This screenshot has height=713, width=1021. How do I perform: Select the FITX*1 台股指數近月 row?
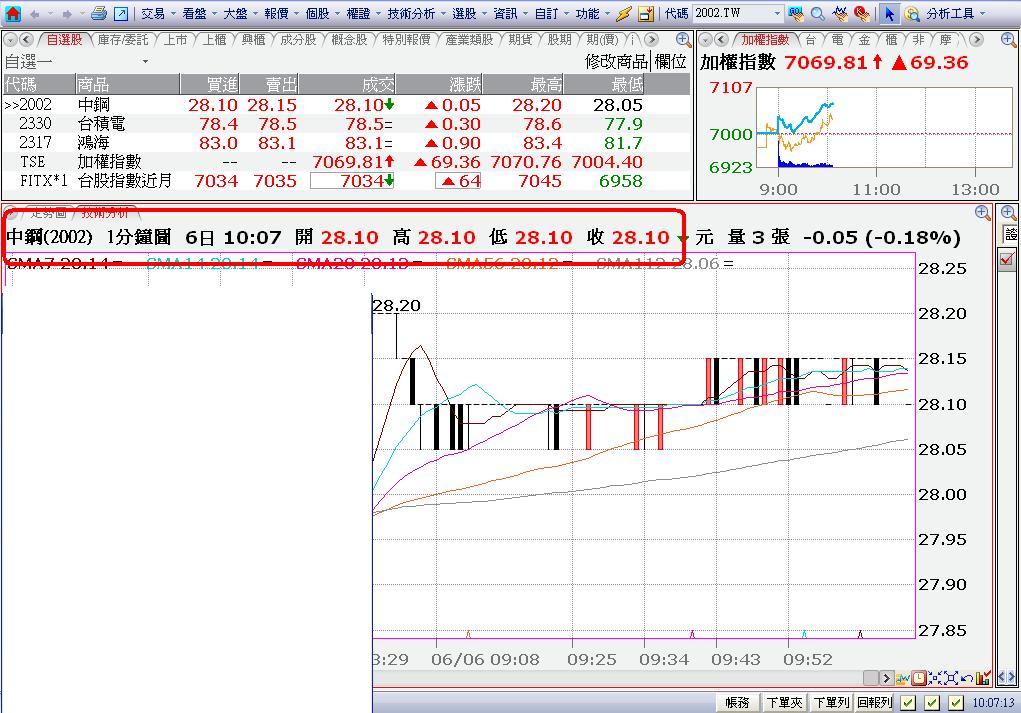(346, 180)
